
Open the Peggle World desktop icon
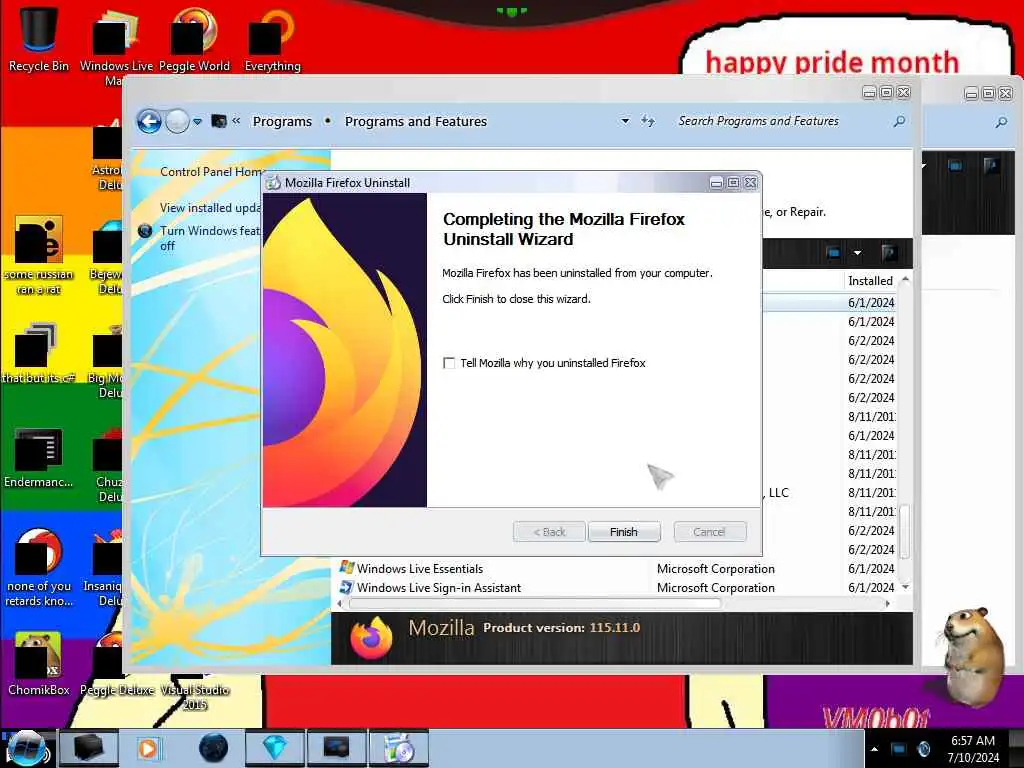(x=195, y=39)
